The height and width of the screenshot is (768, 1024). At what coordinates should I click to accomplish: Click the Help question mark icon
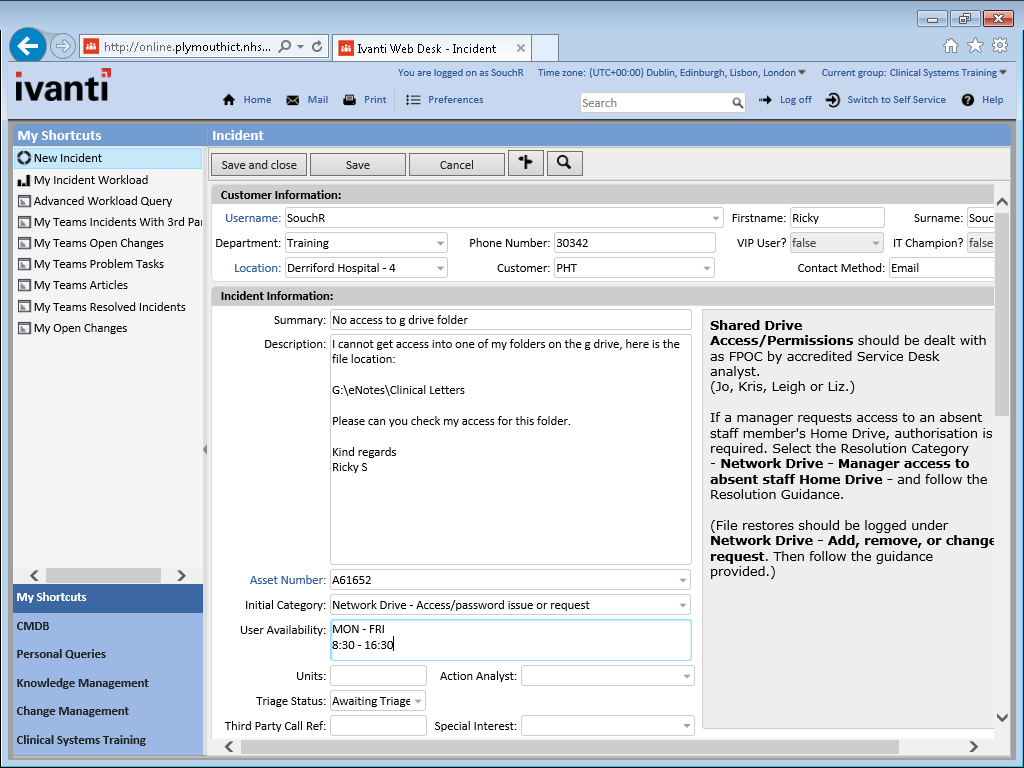coord(968,100)
